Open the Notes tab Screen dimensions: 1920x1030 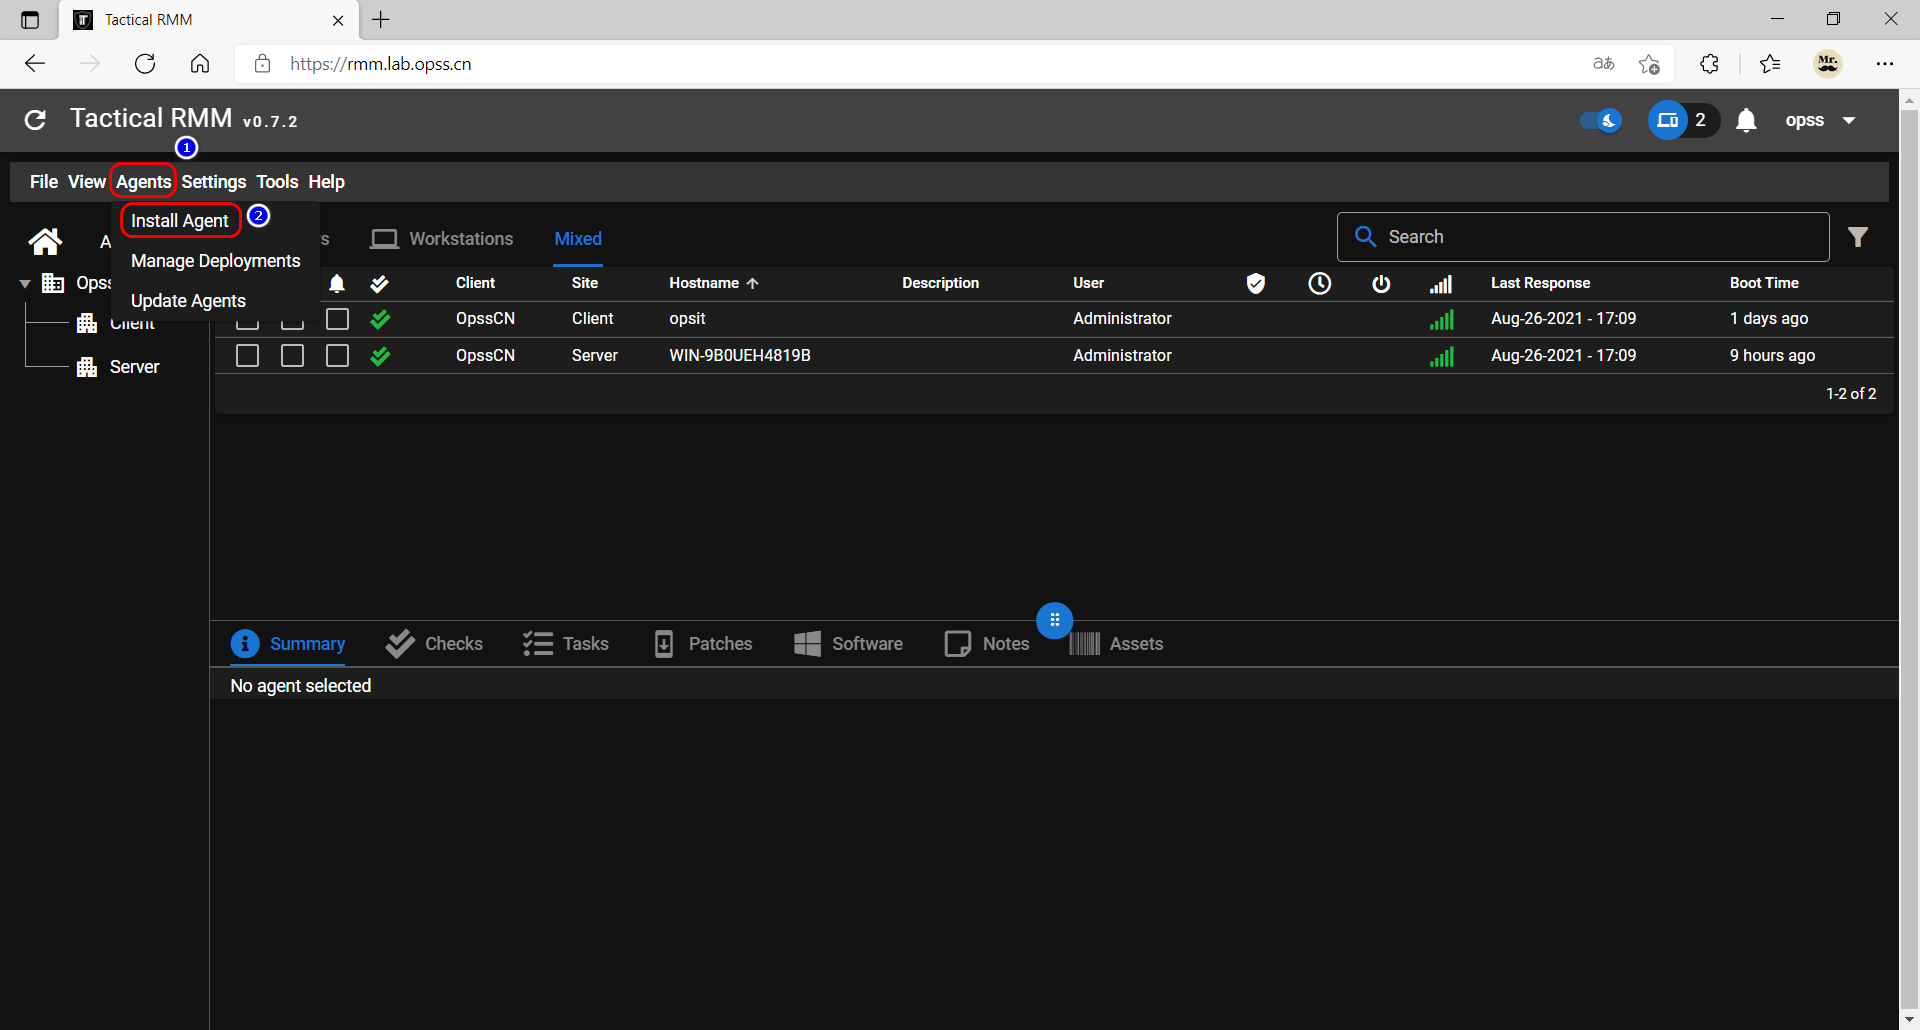(986, 644)
